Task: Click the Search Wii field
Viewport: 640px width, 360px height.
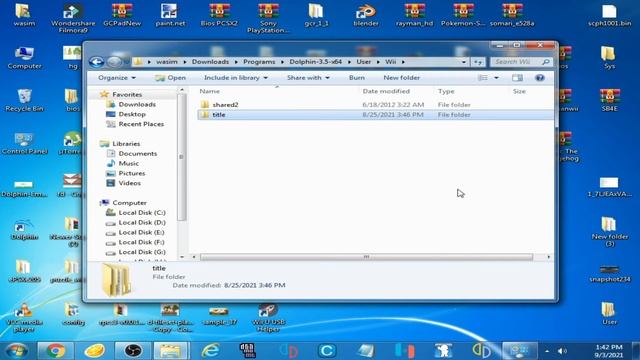Action: [521, 62]
